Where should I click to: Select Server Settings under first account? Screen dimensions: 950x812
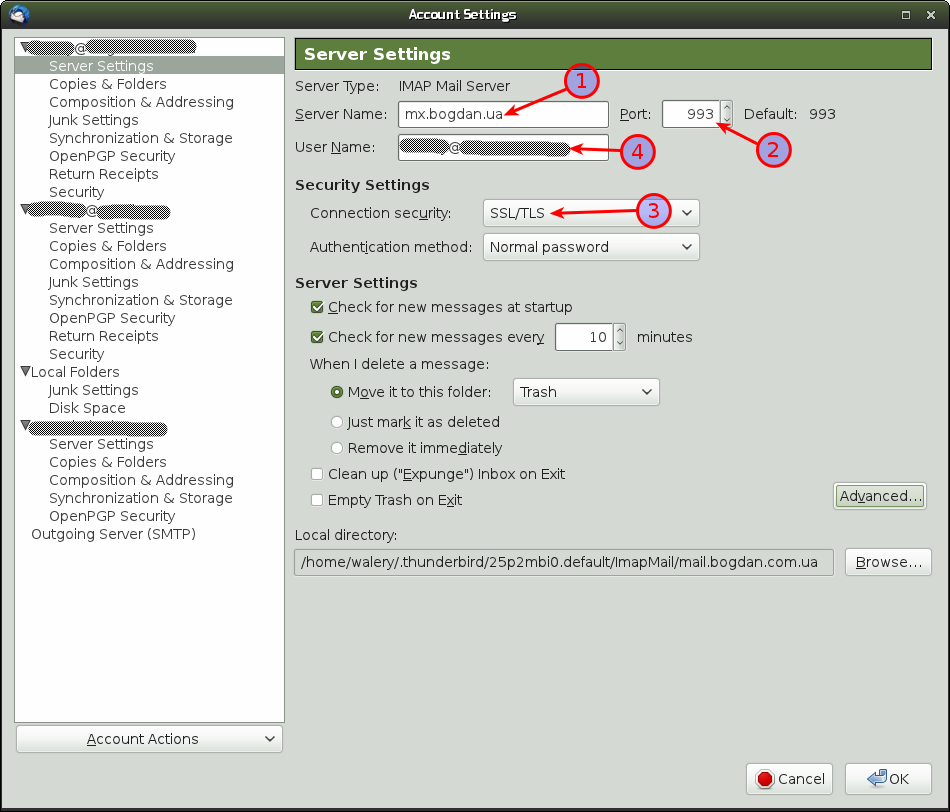[101, 65]
